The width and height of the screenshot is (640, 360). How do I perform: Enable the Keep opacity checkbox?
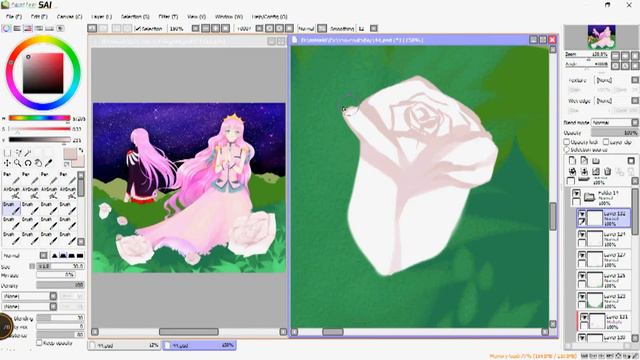[39, 343]
